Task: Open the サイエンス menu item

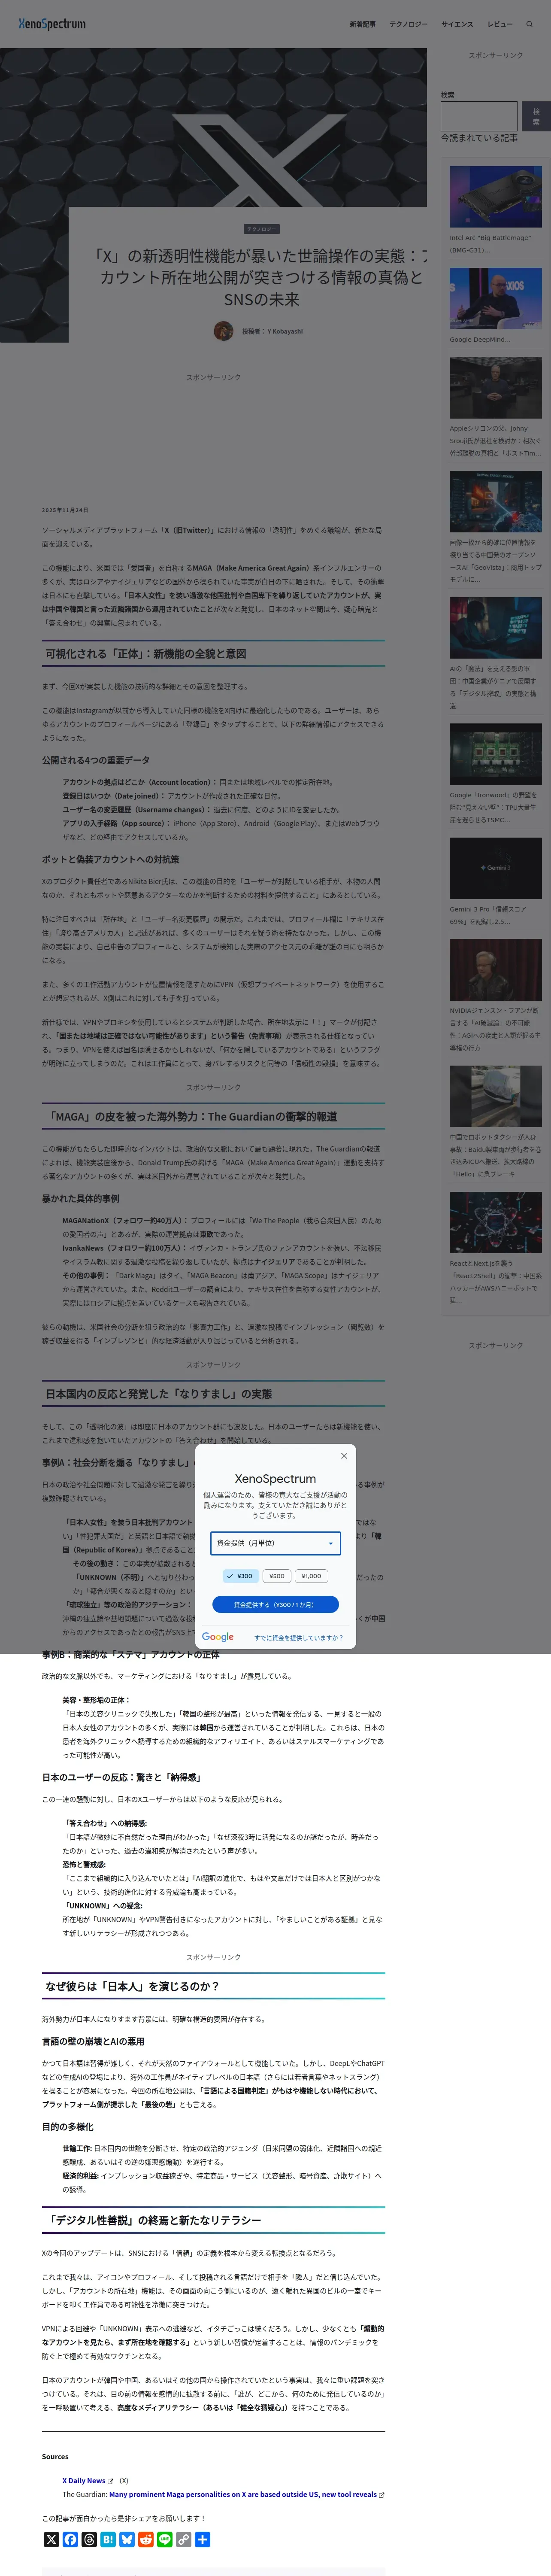Action: click(x=457, y=24)
